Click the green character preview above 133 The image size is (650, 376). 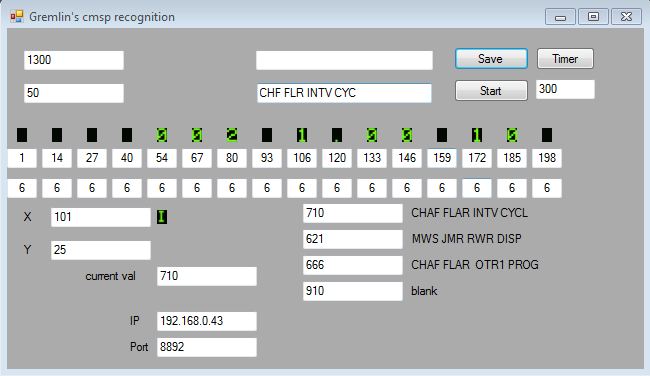372,135
